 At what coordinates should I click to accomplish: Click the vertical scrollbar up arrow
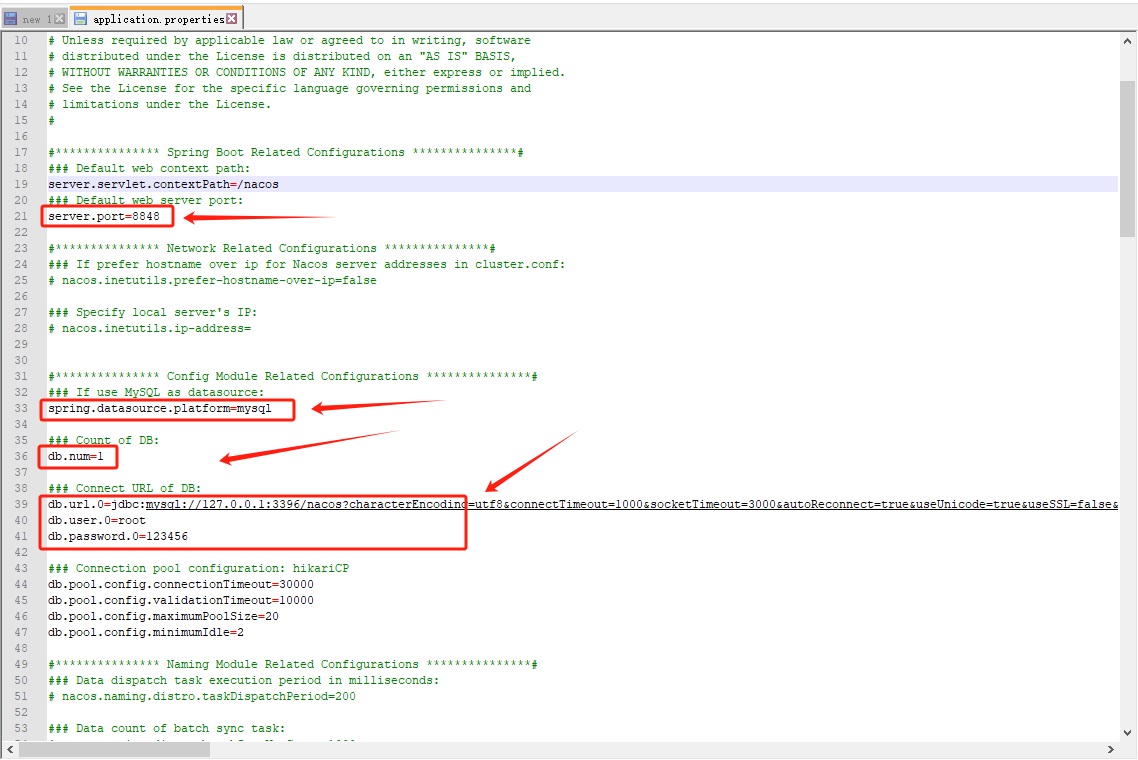(1127, 41)
